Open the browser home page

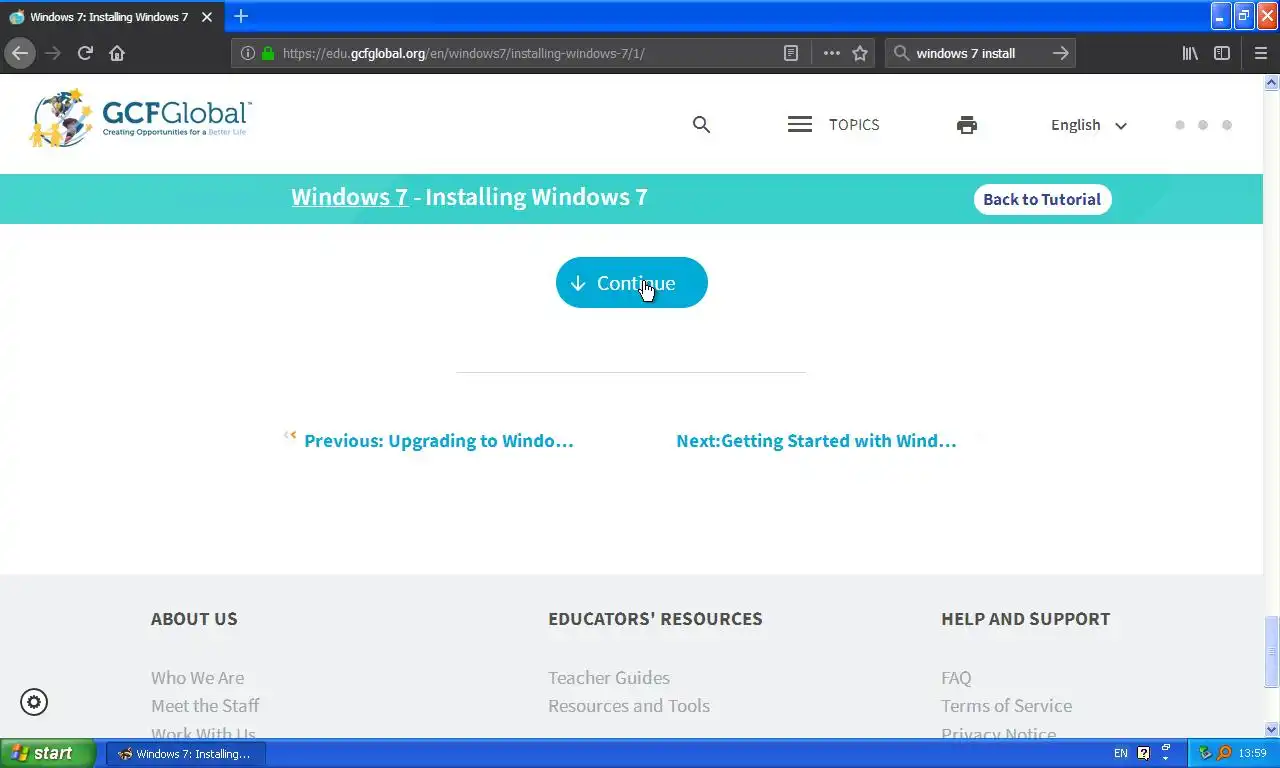(117, 53)
